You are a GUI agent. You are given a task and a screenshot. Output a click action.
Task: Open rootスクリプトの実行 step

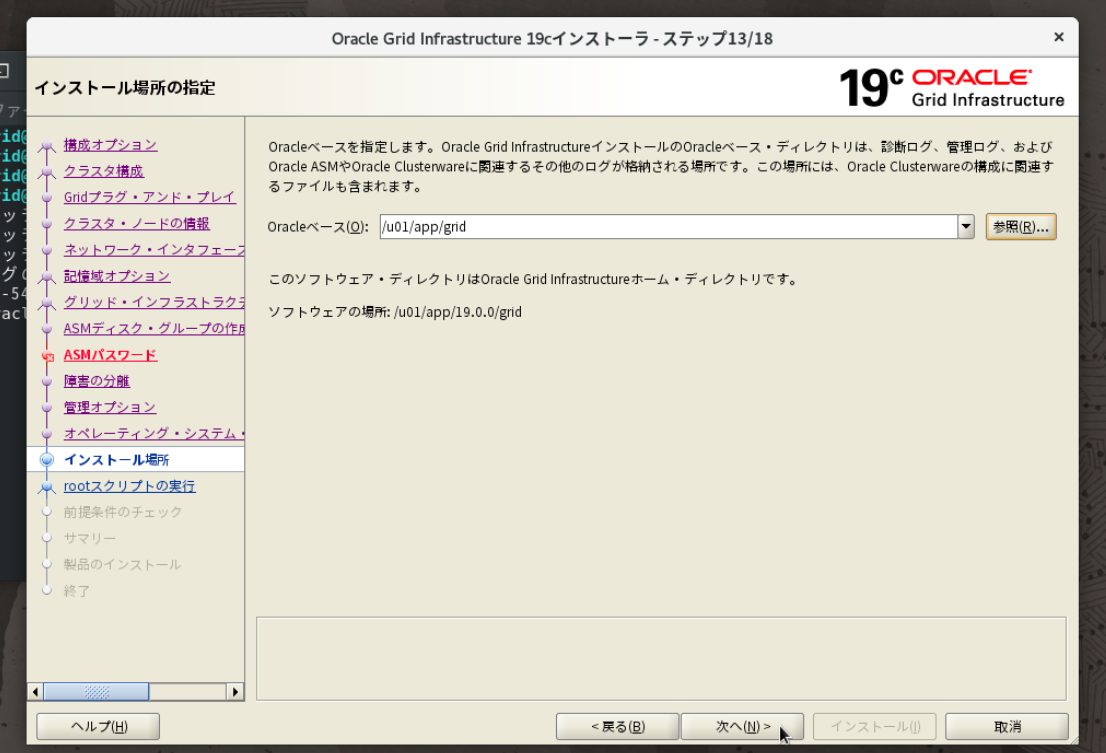[129, 486]
